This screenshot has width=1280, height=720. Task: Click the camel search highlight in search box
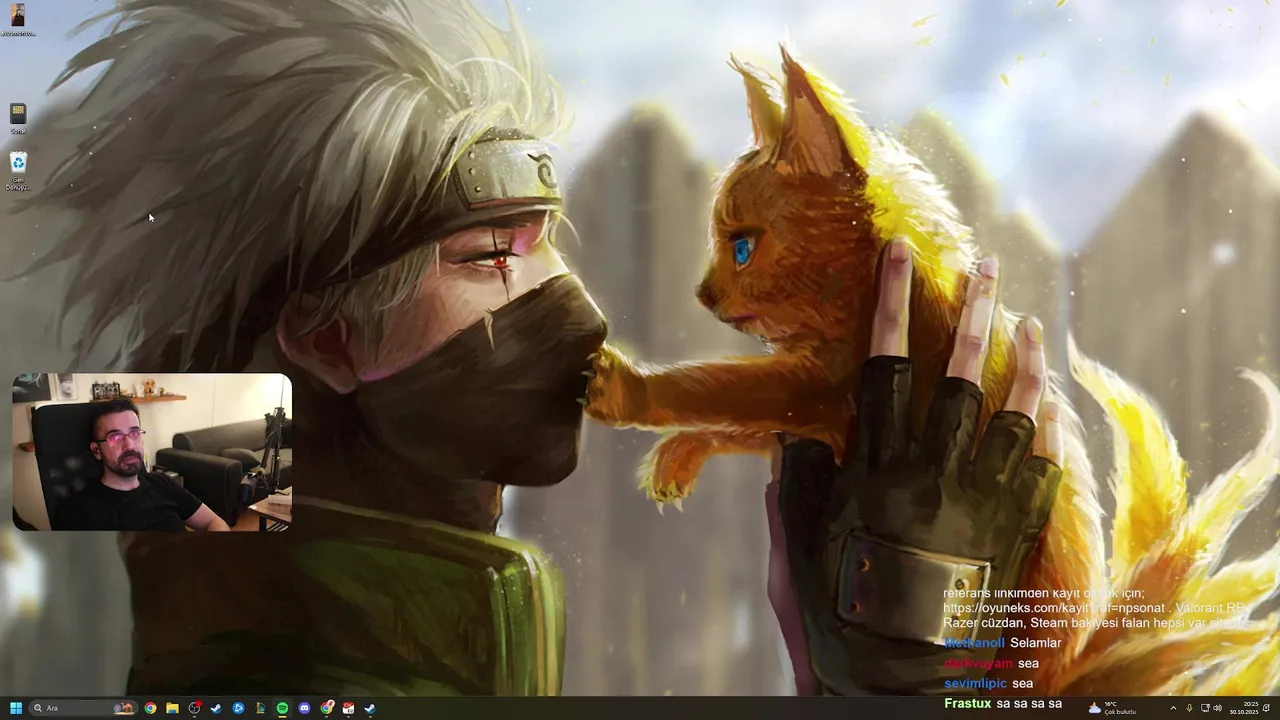[124, 708]
